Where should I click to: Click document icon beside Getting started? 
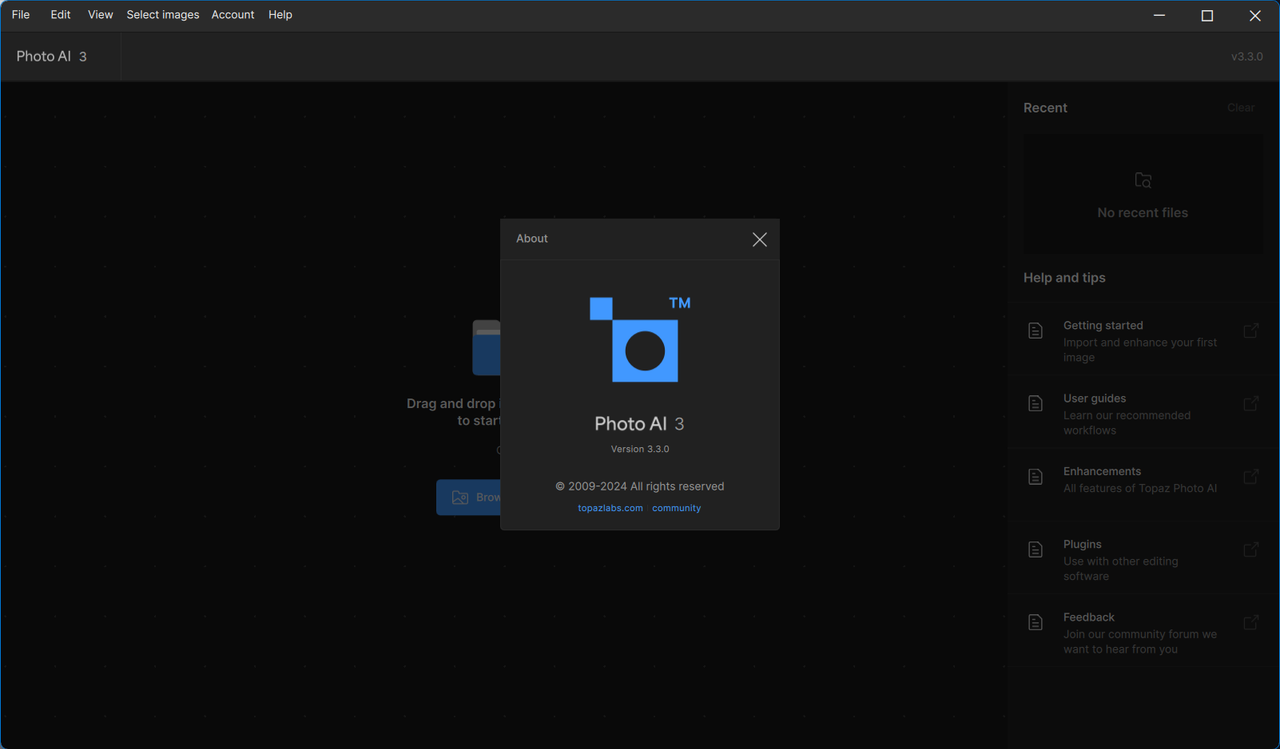point(1036,330)
